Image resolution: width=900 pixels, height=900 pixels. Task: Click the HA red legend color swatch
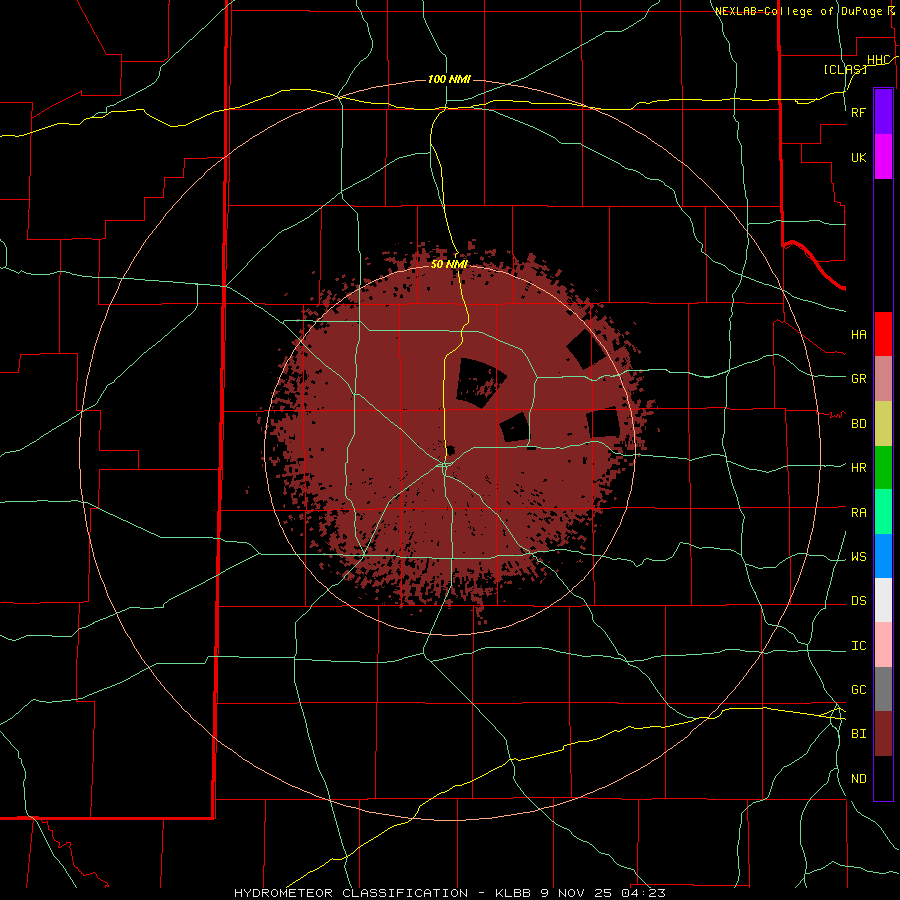(x=883, y=334)
